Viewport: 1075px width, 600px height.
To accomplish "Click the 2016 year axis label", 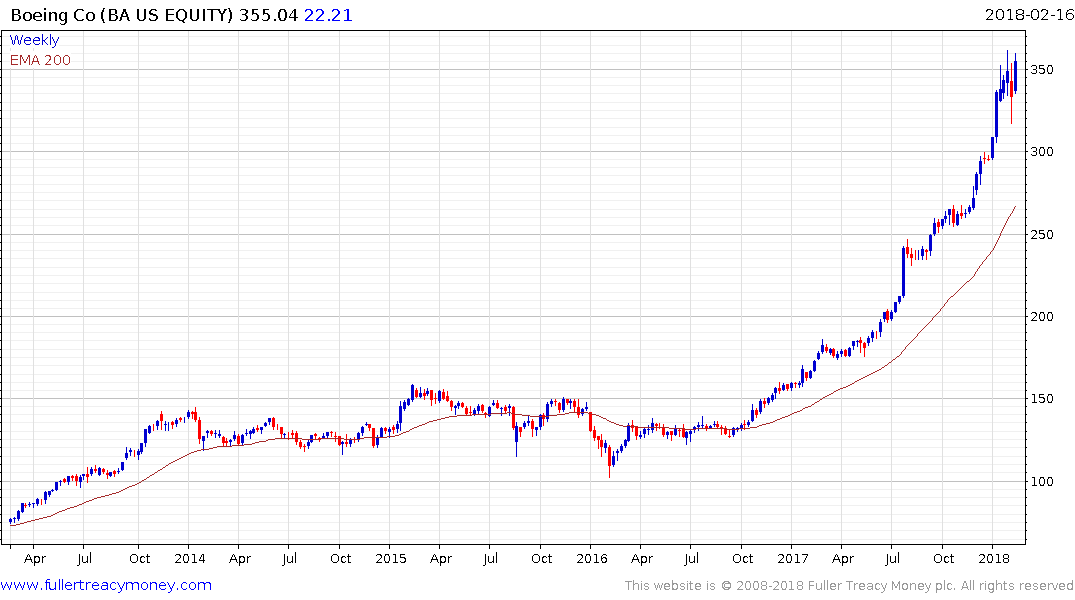I will pyautogui.click(x=592, y=558).
